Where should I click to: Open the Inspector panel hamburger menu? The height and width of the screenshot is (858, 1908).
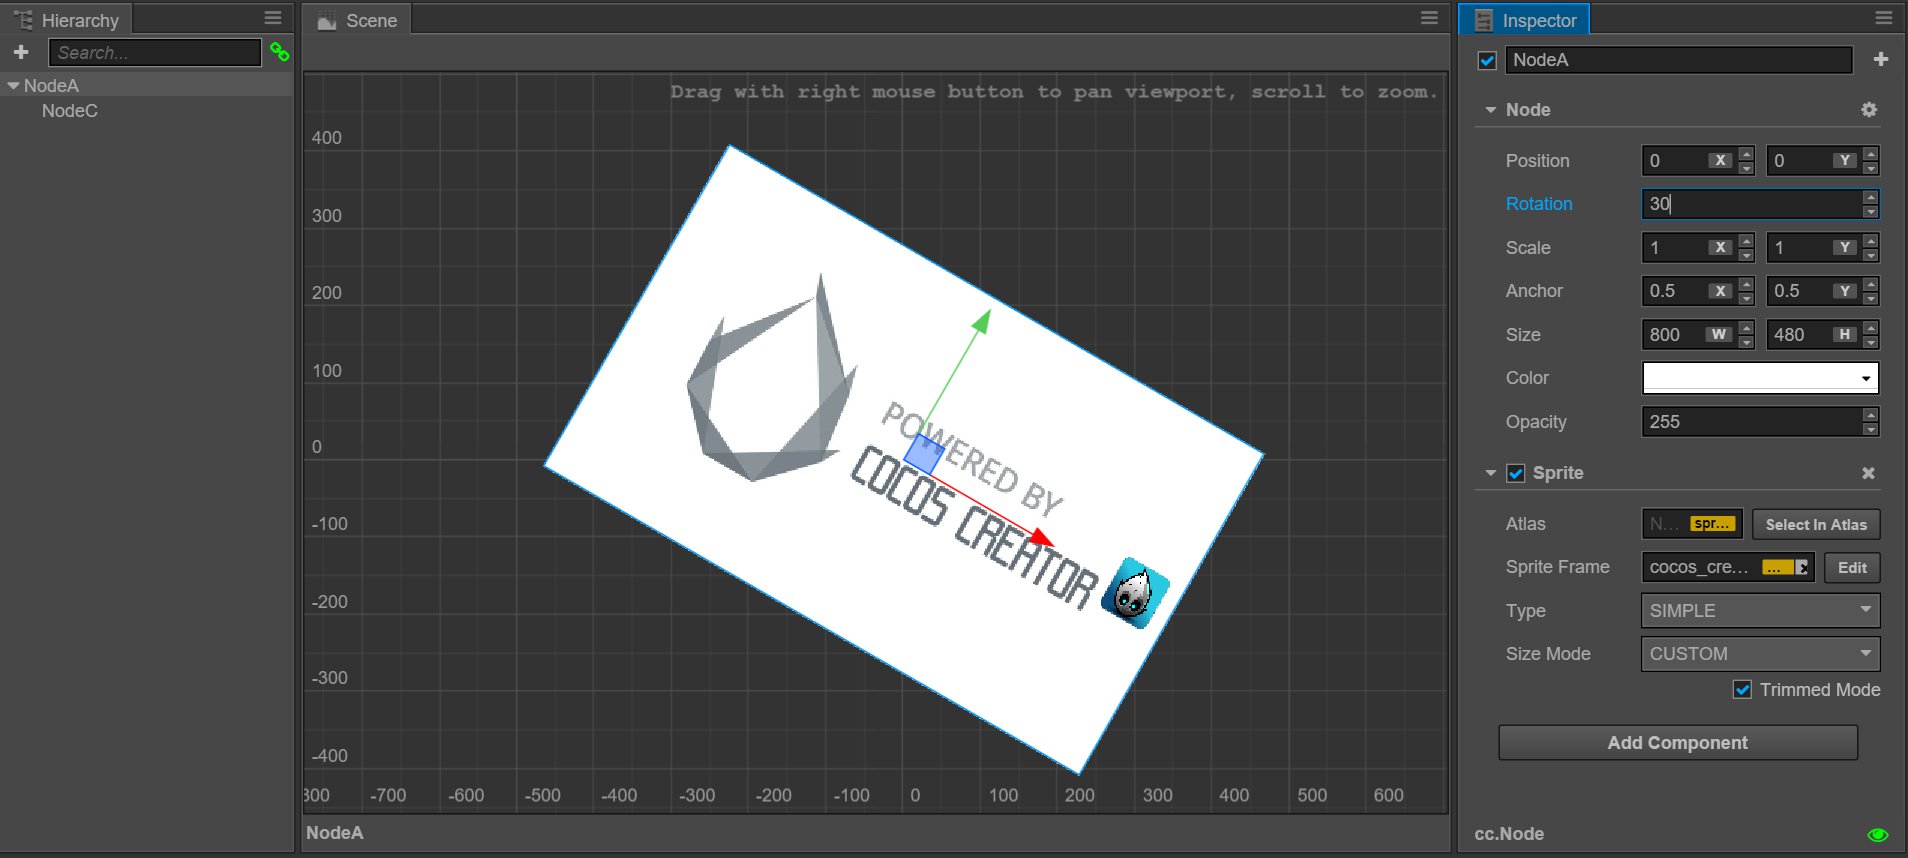1883,18
